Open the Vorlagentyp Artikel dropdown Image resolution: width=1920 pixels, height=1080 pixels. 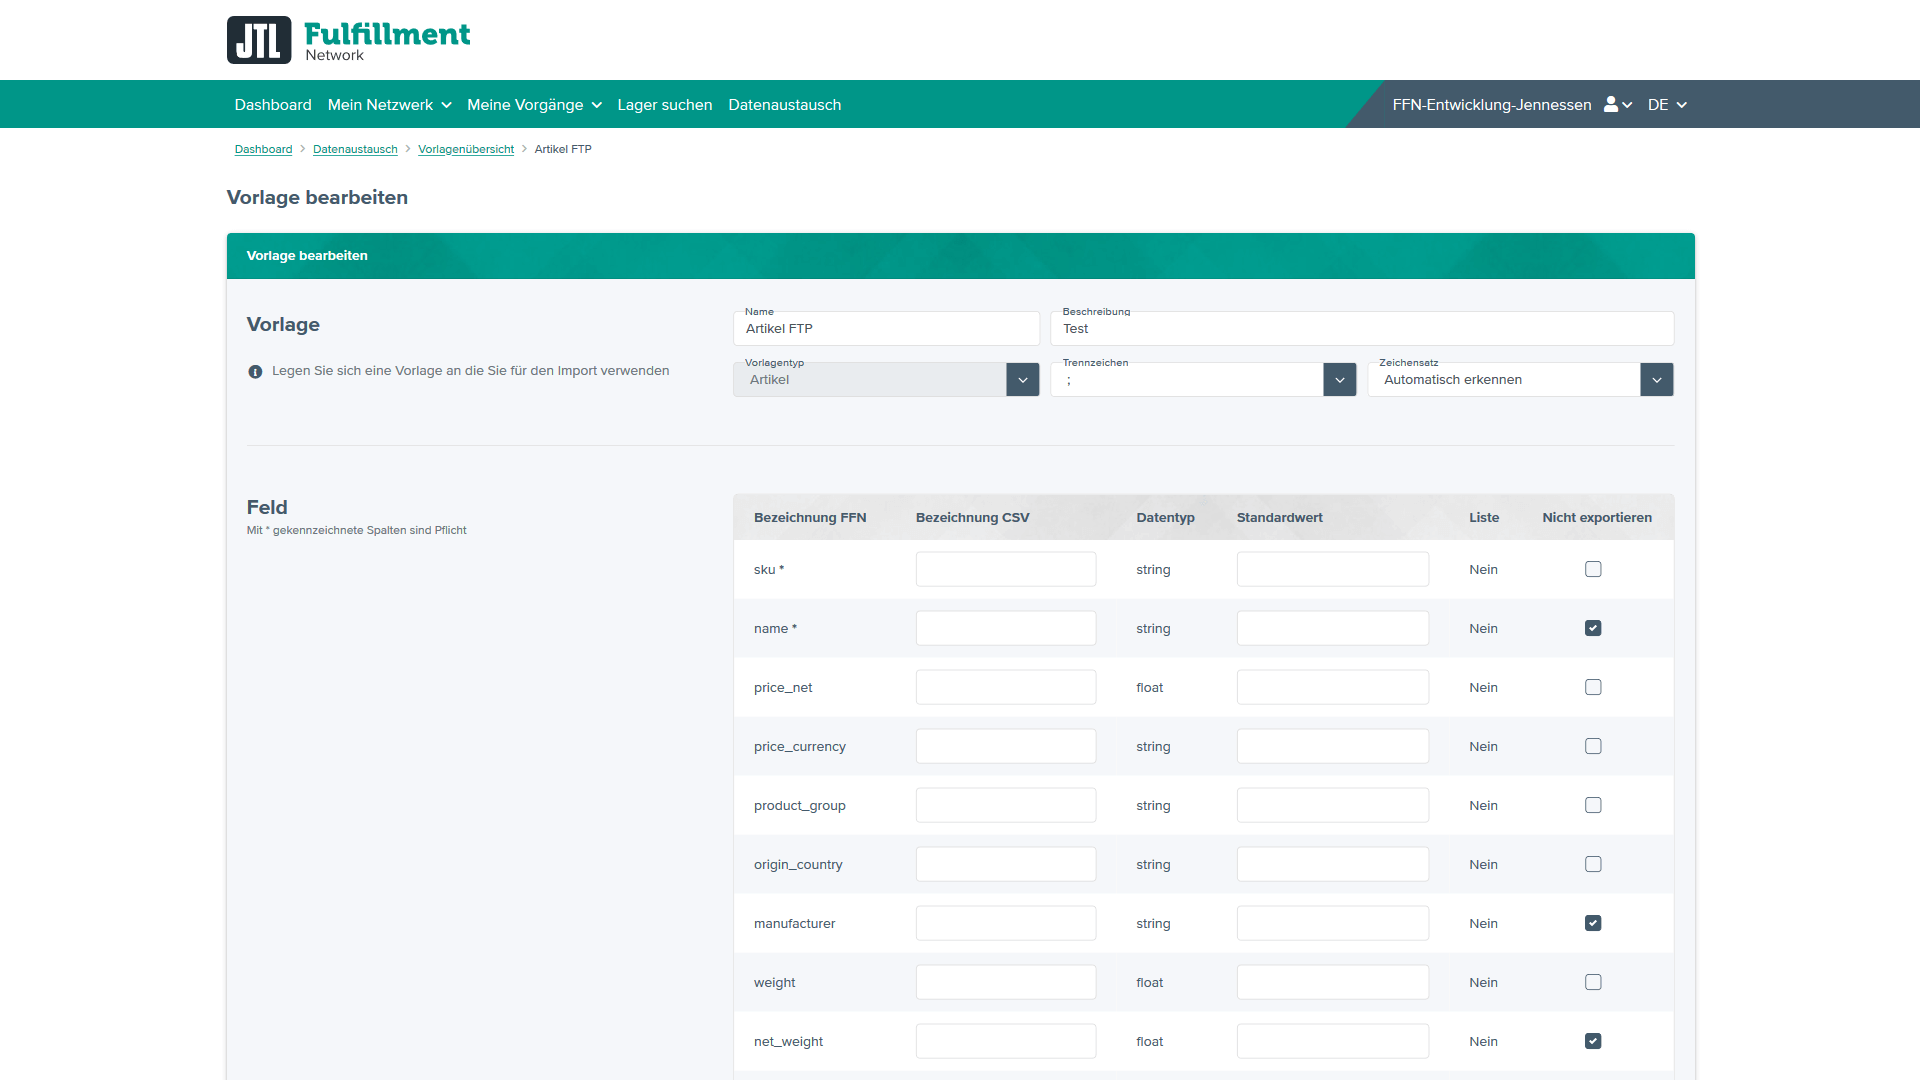tap(1022, 380)
